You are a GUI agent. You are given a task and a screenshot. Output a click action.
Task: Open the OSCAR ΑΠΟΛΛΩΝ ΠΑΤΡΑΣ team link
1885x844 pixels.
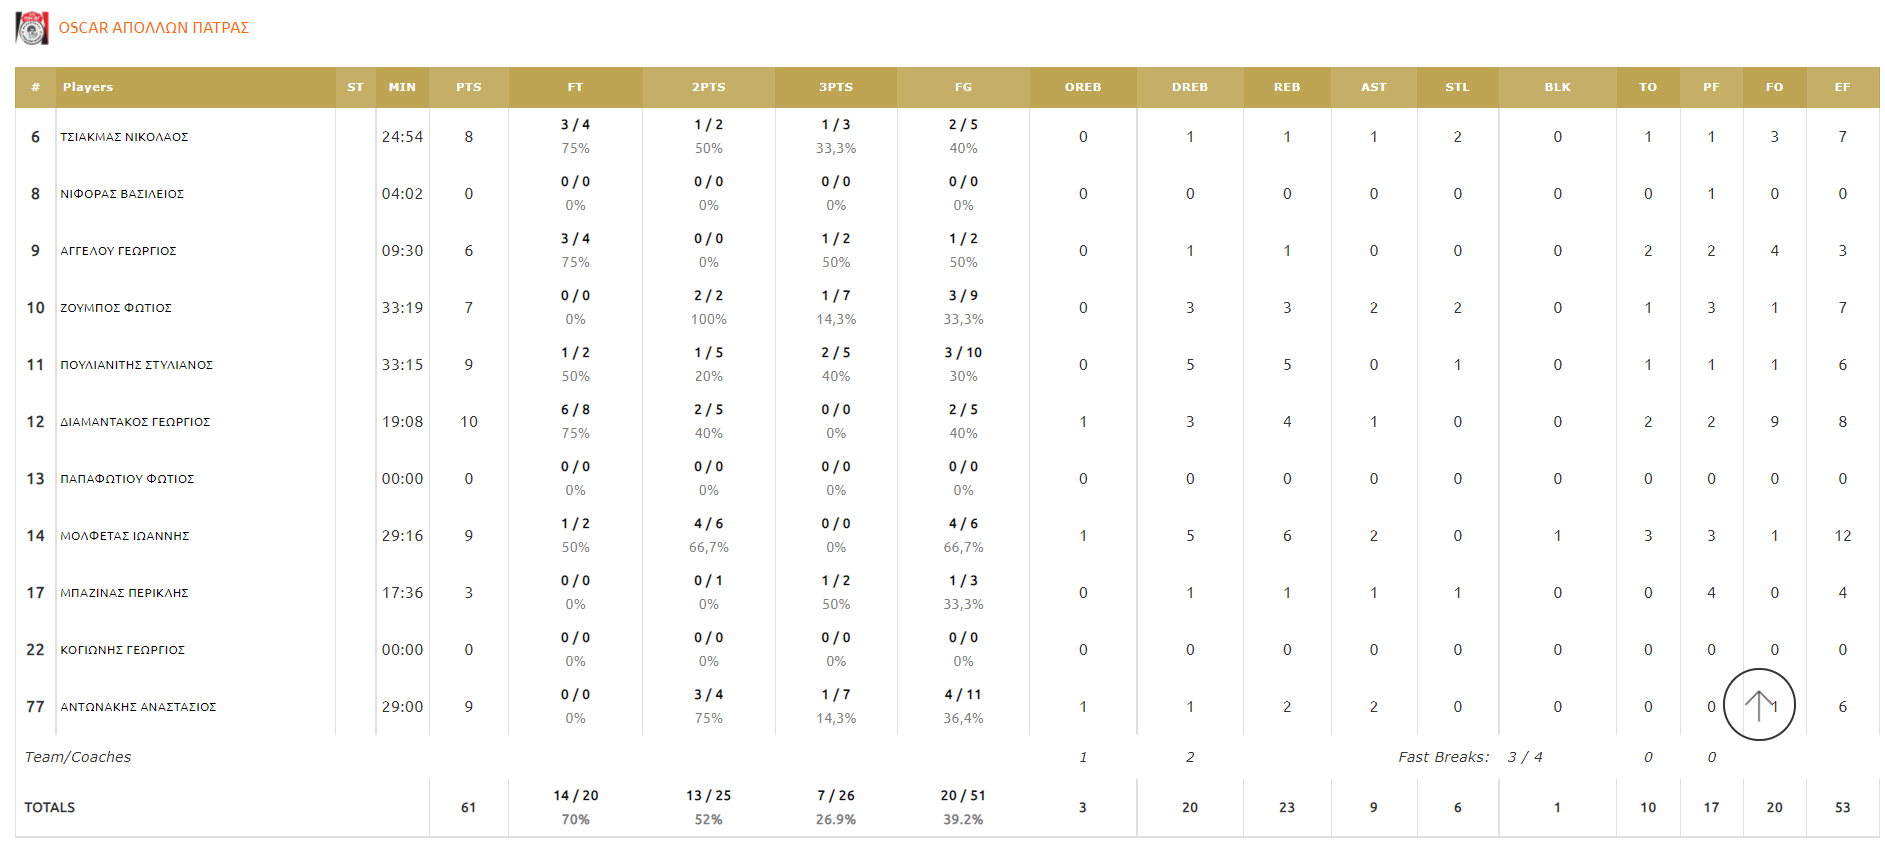coord(153,28)
